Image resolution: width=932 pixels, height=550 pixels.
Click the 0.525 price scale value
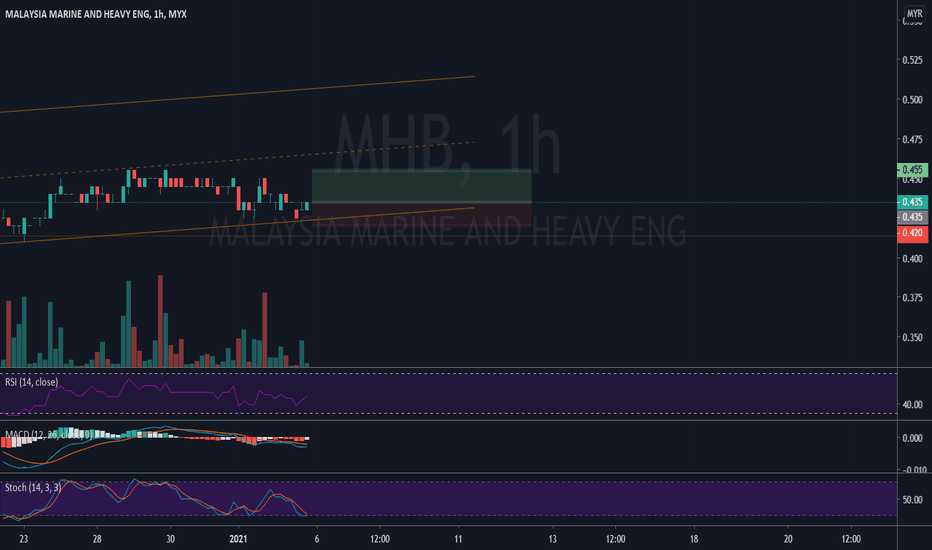912,60
